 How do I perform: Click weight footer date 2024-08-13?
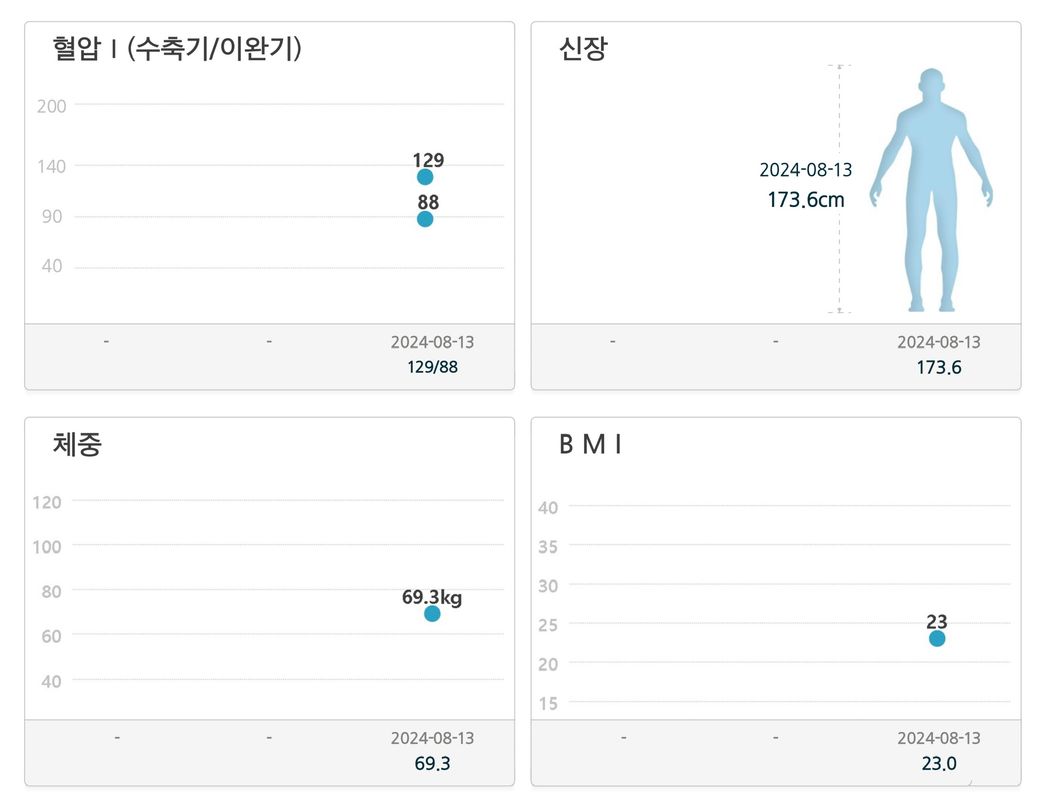[432, 738]
